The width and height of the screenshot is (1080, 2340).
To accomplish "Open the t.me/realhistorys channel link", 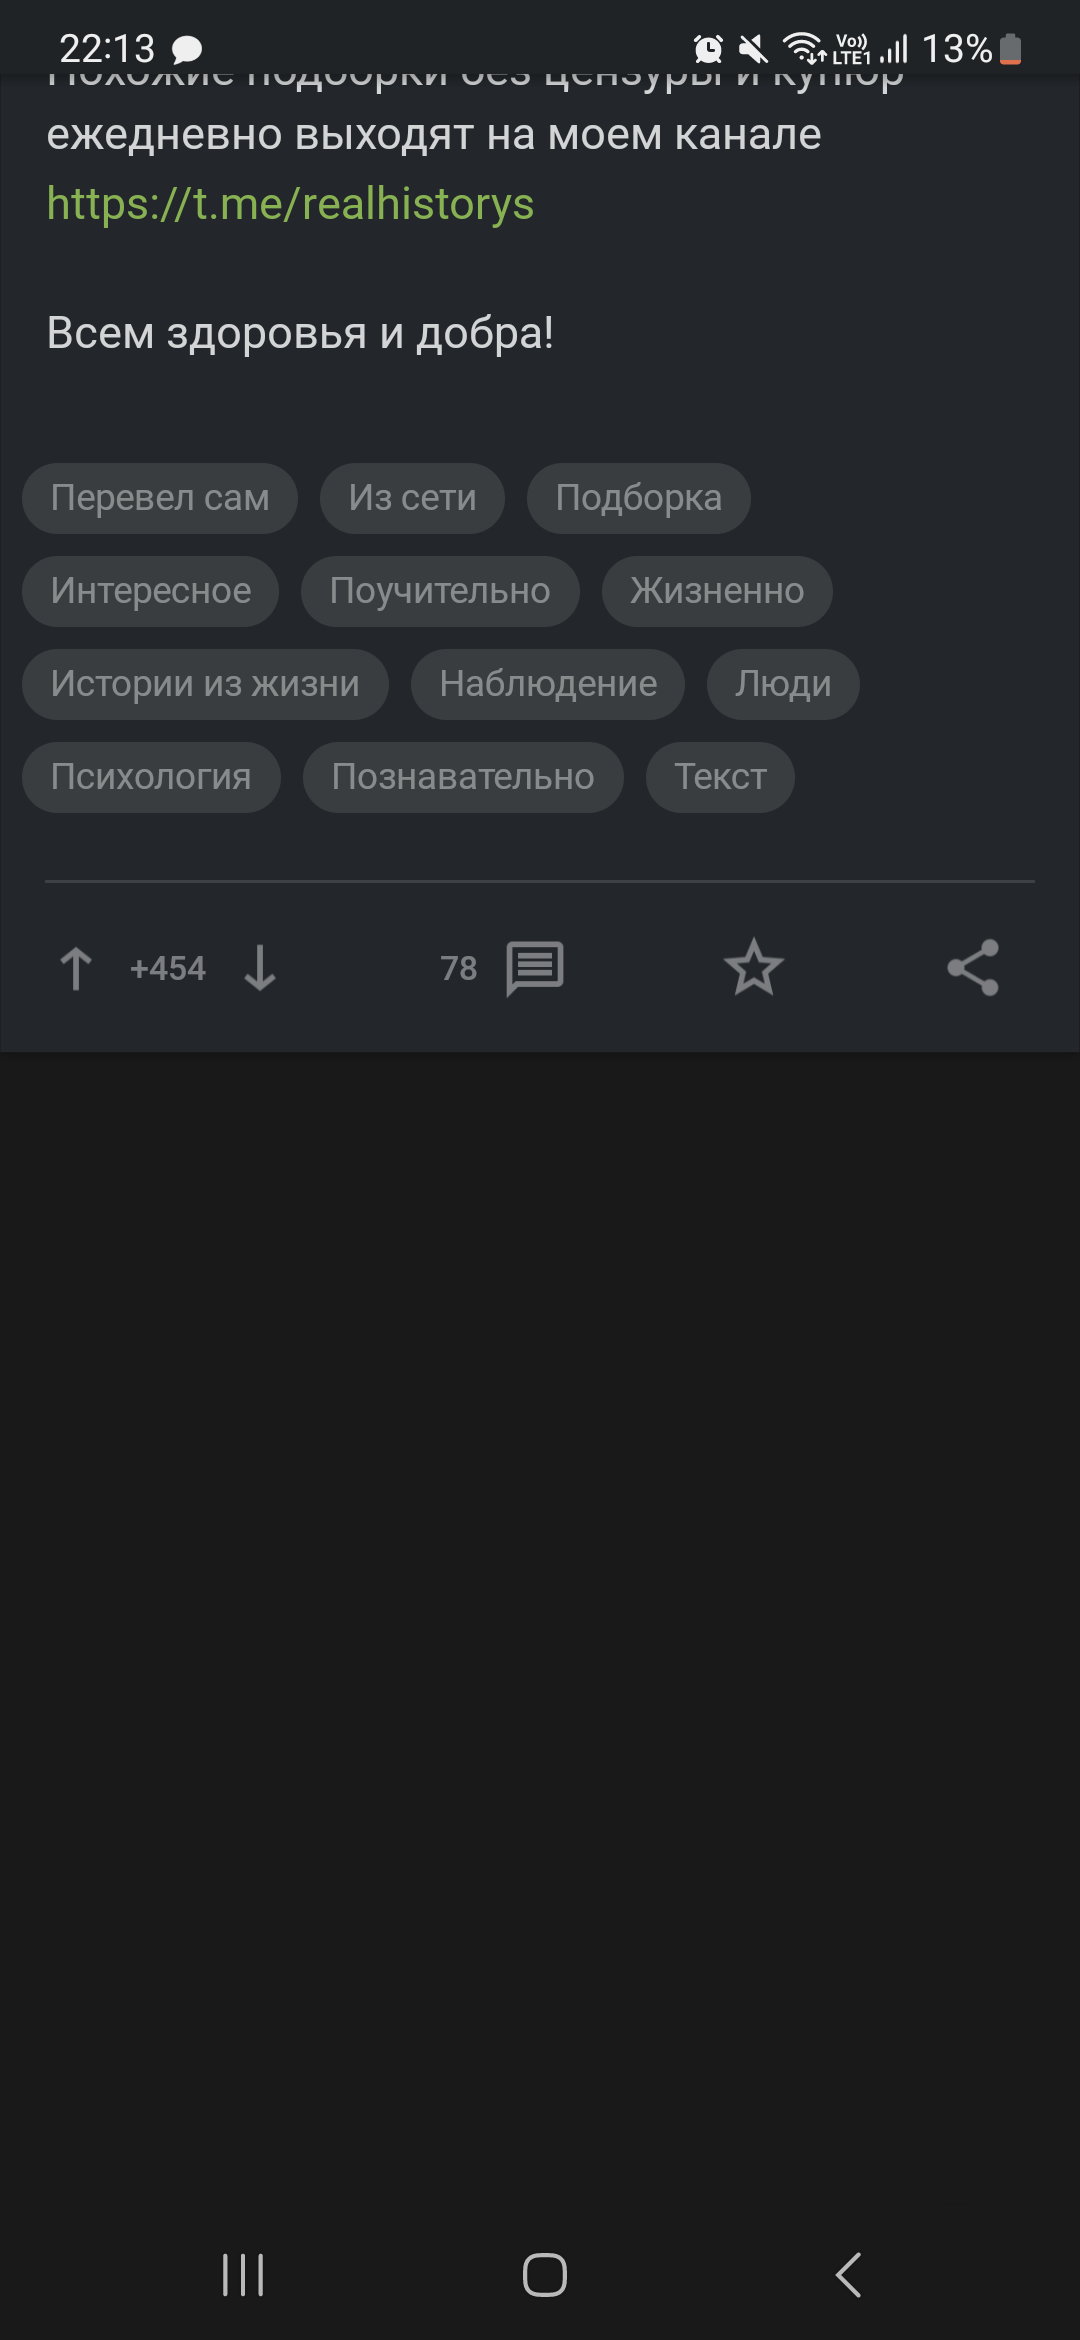I will pos(290,204).
